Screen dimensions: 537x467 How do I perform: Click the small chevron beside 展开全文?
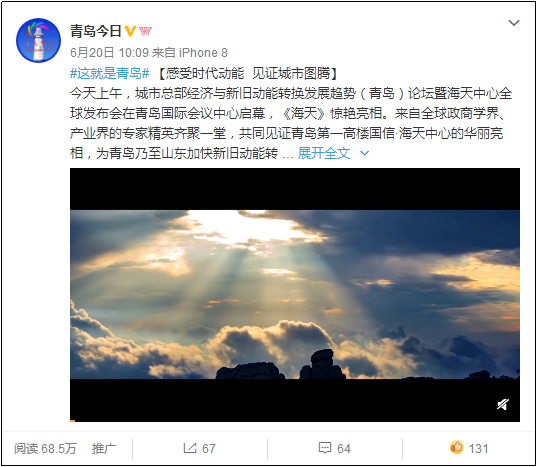click(365, 153)
